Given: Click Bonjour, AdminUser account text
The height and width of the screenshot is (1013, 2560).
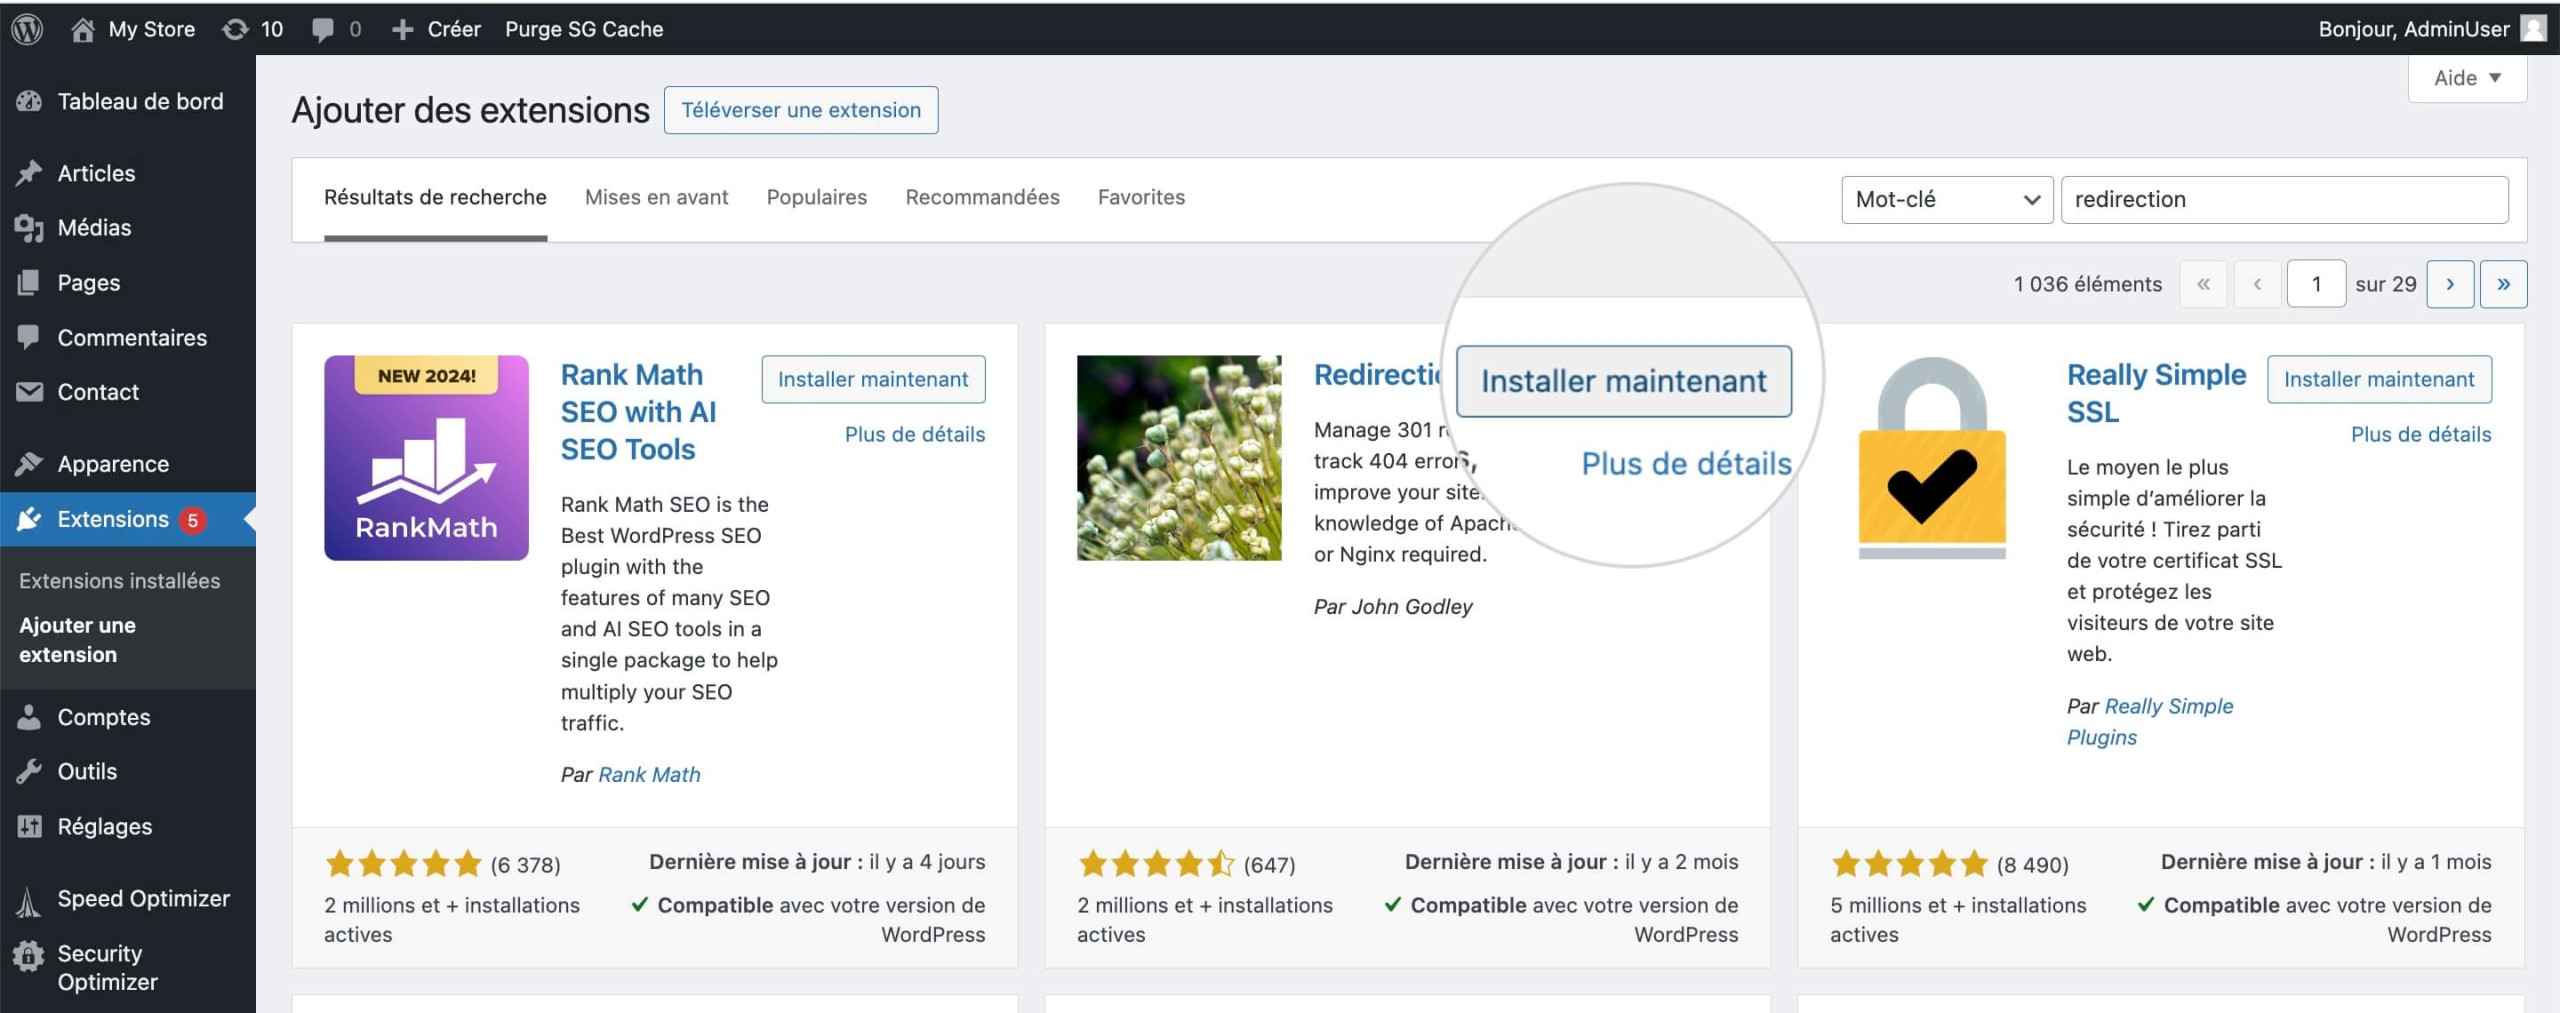Looking at the screenshot, I should point(2414,29).
